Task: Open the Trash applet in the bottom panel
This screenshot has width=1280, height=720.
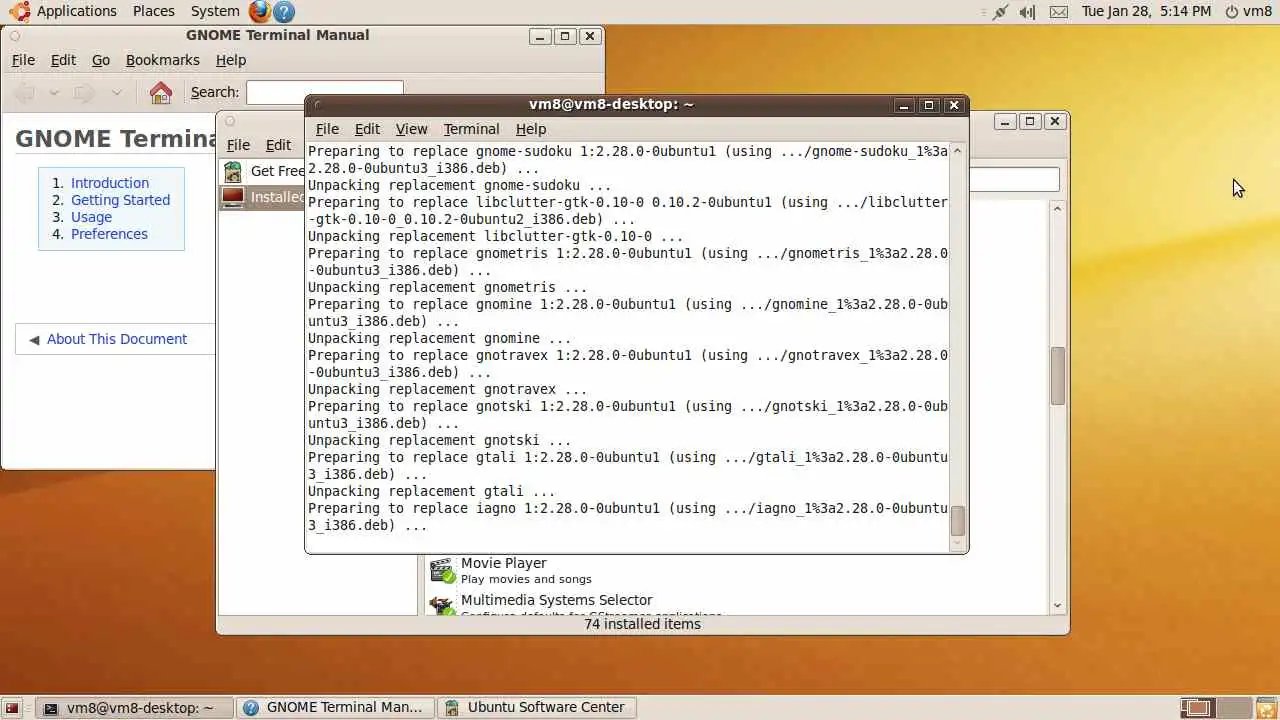Action: (x=1266, y=708)
